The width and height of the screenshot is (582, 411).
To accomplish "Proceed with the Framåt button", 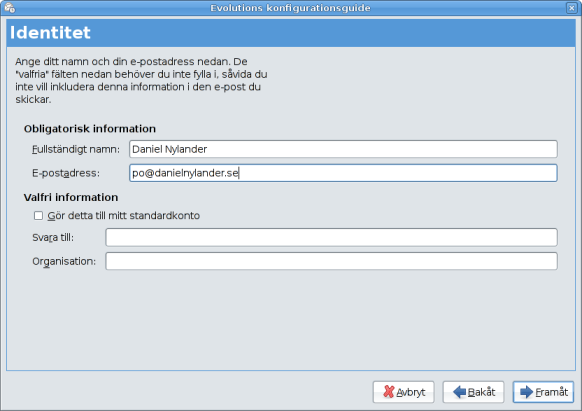I will pyautogui.click(x=543, y=392).
